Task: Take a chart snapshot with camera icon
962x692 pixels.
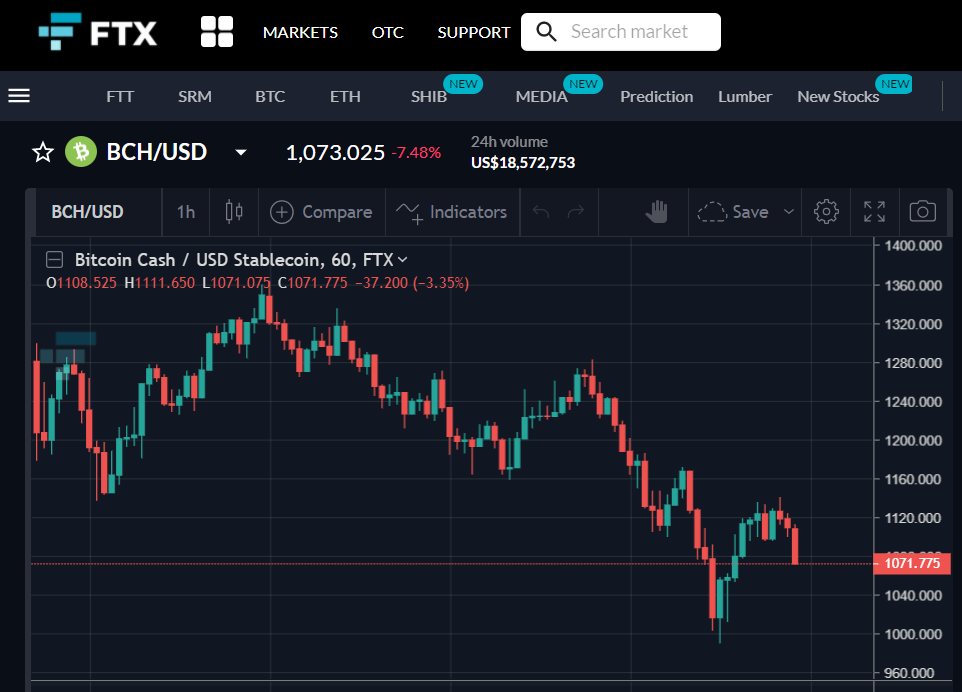Action: click(x=922, y=212)
